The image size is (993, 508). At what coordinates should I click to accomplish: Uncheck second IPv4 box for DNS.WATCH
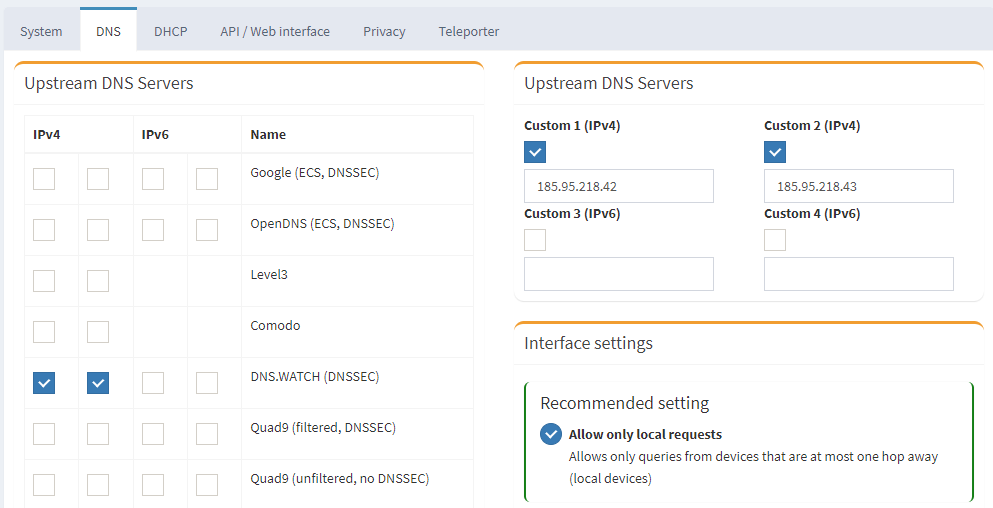pos(98,383)
